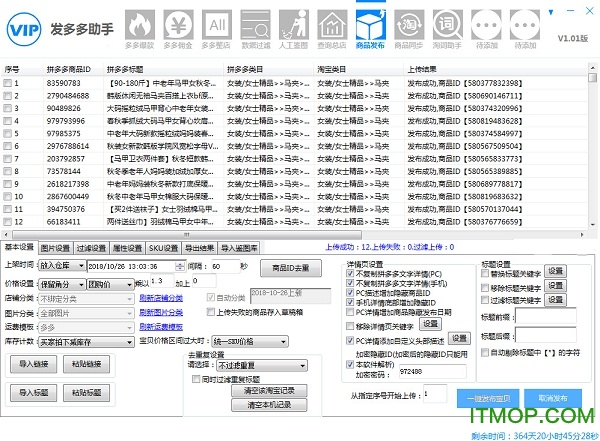Click the 导入链接 button
This screenshot has width=600, height=441.
[x=33, y=364]
